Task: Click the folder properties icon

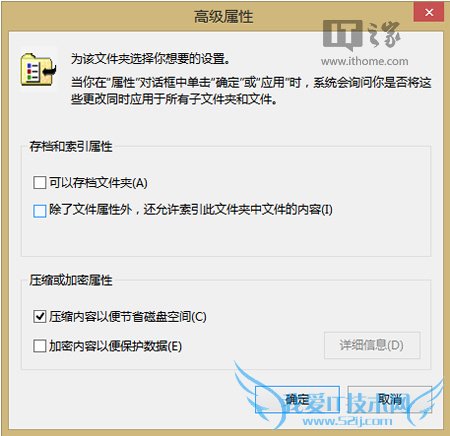Action: click(x=38, y=70)
